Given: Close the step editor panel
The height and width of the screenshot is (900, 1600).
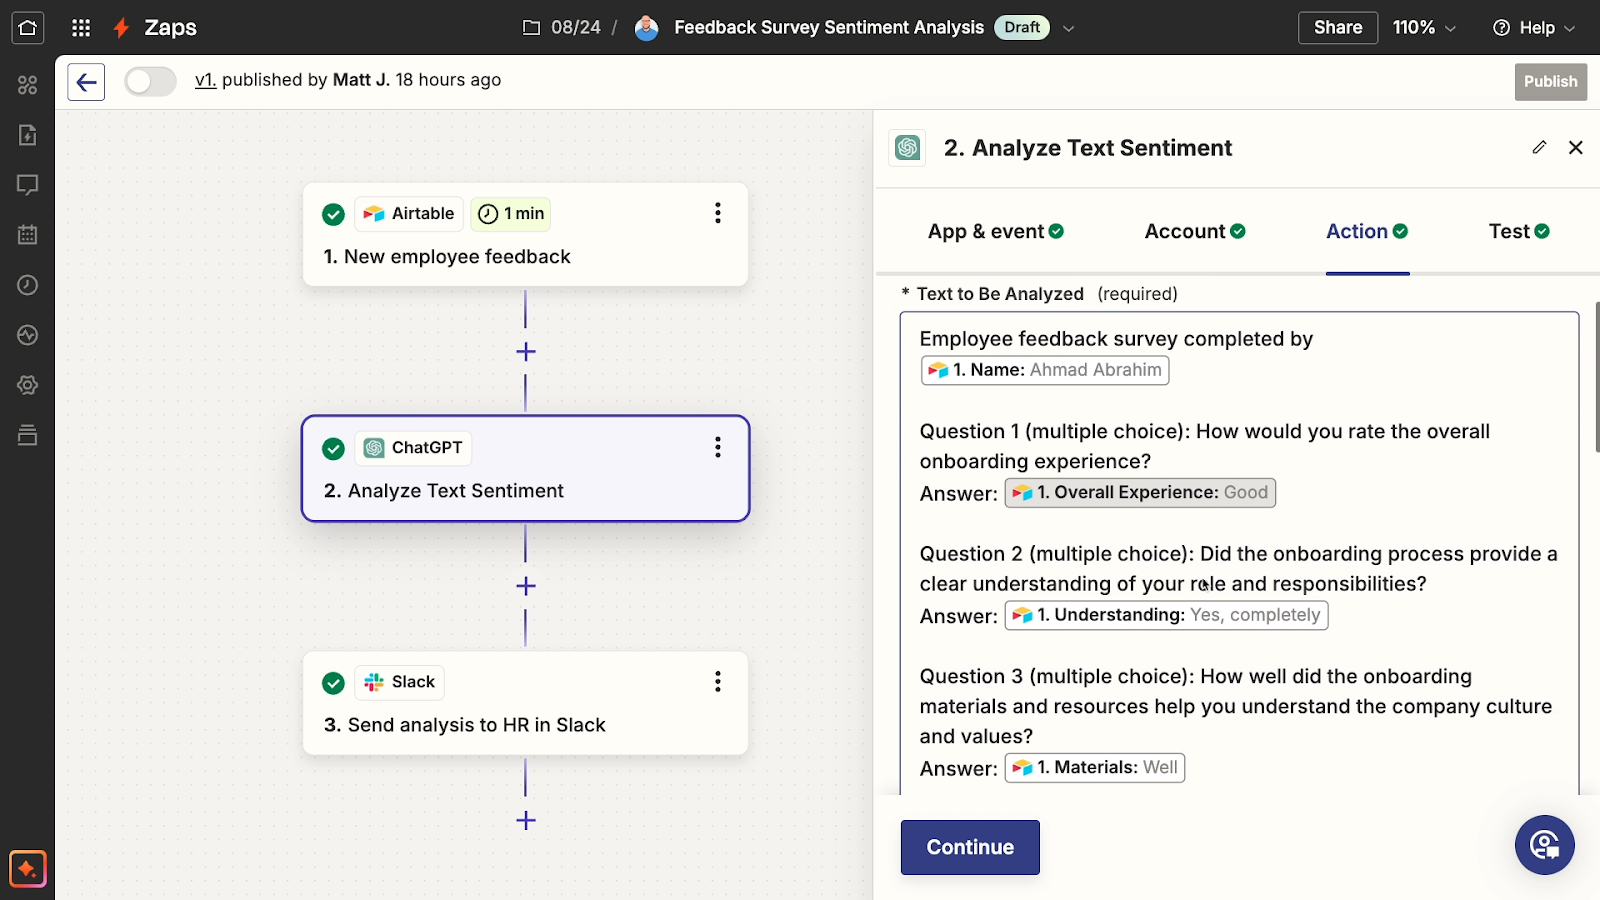Looking at the screenshot, I should tap(1576, 147).
